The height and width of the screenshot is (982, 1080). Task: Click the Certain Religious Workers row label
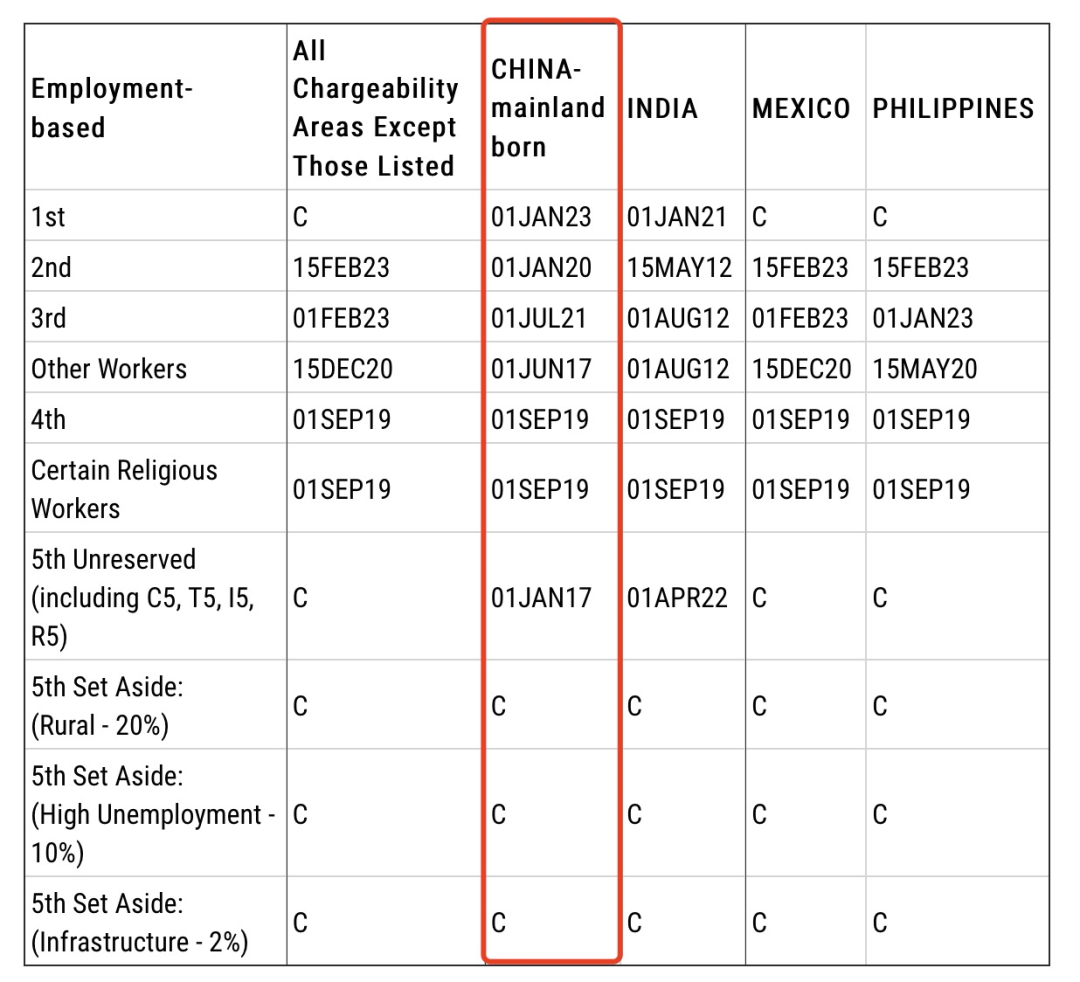pos(124,489)
